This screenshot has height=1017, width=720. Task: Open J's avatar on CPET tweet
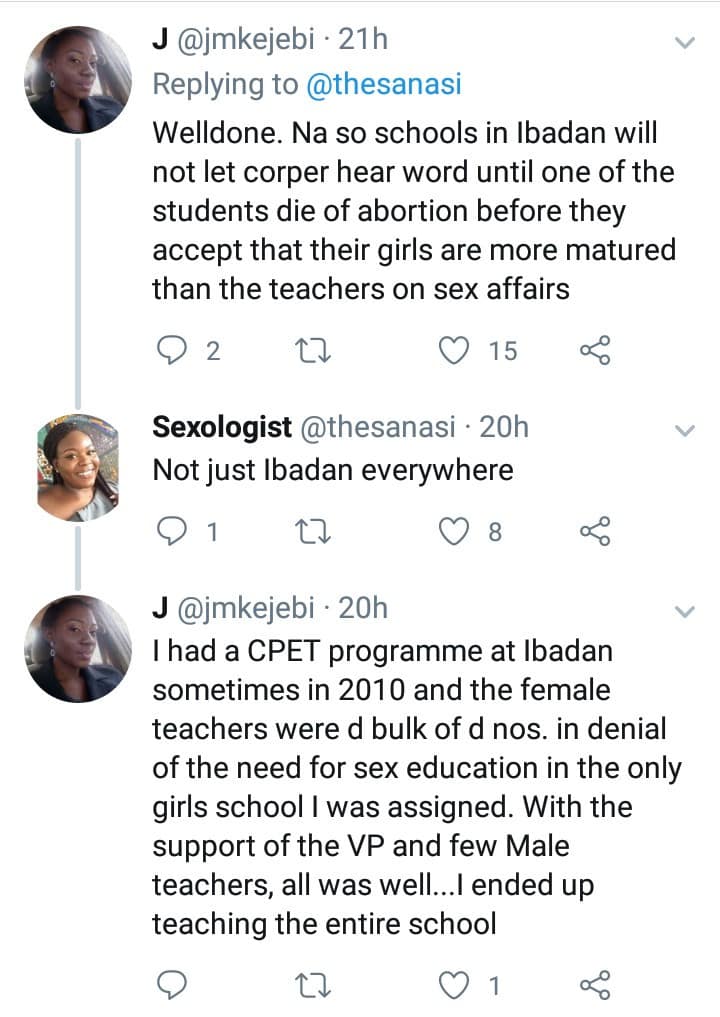(80, 648)
